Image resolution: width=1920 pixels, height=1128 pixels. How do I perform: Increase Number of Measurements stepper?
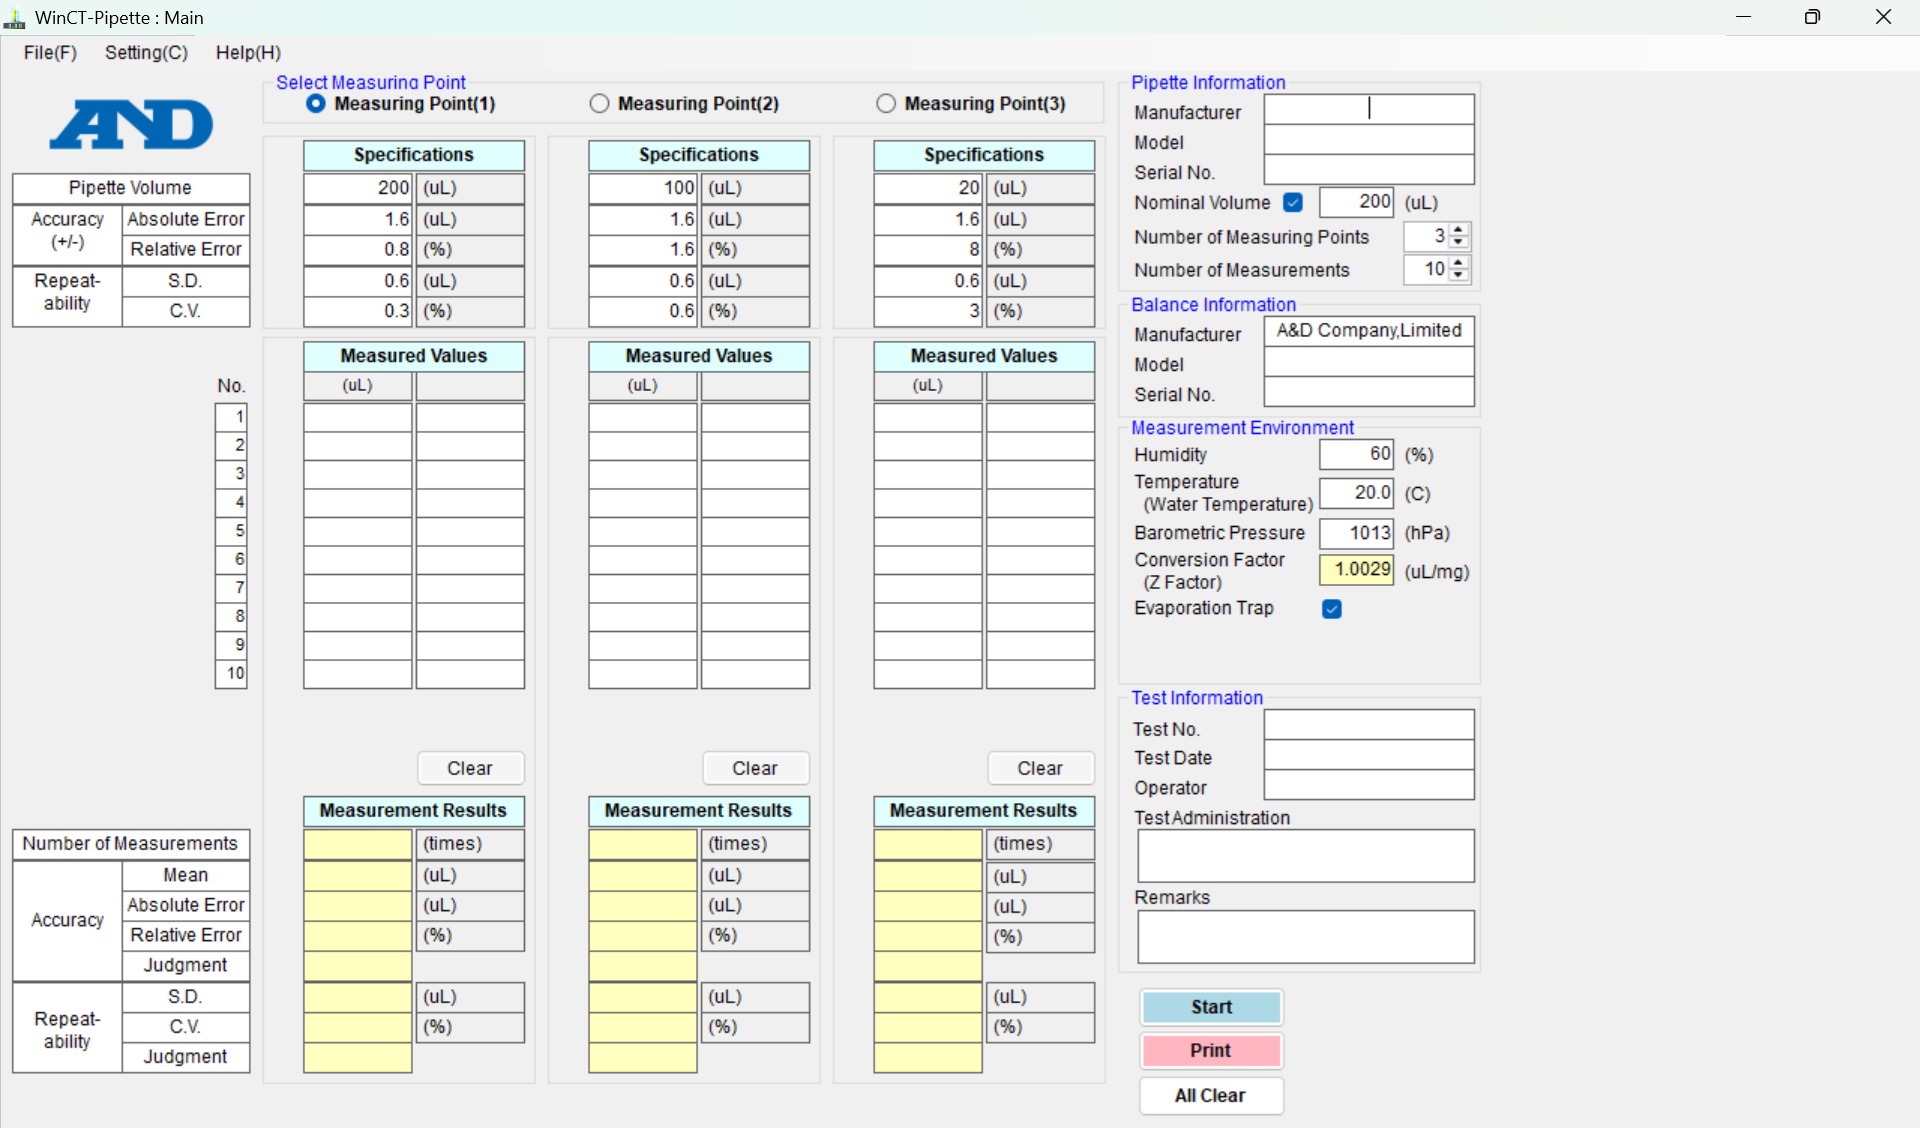click(x=1459, y=263)
